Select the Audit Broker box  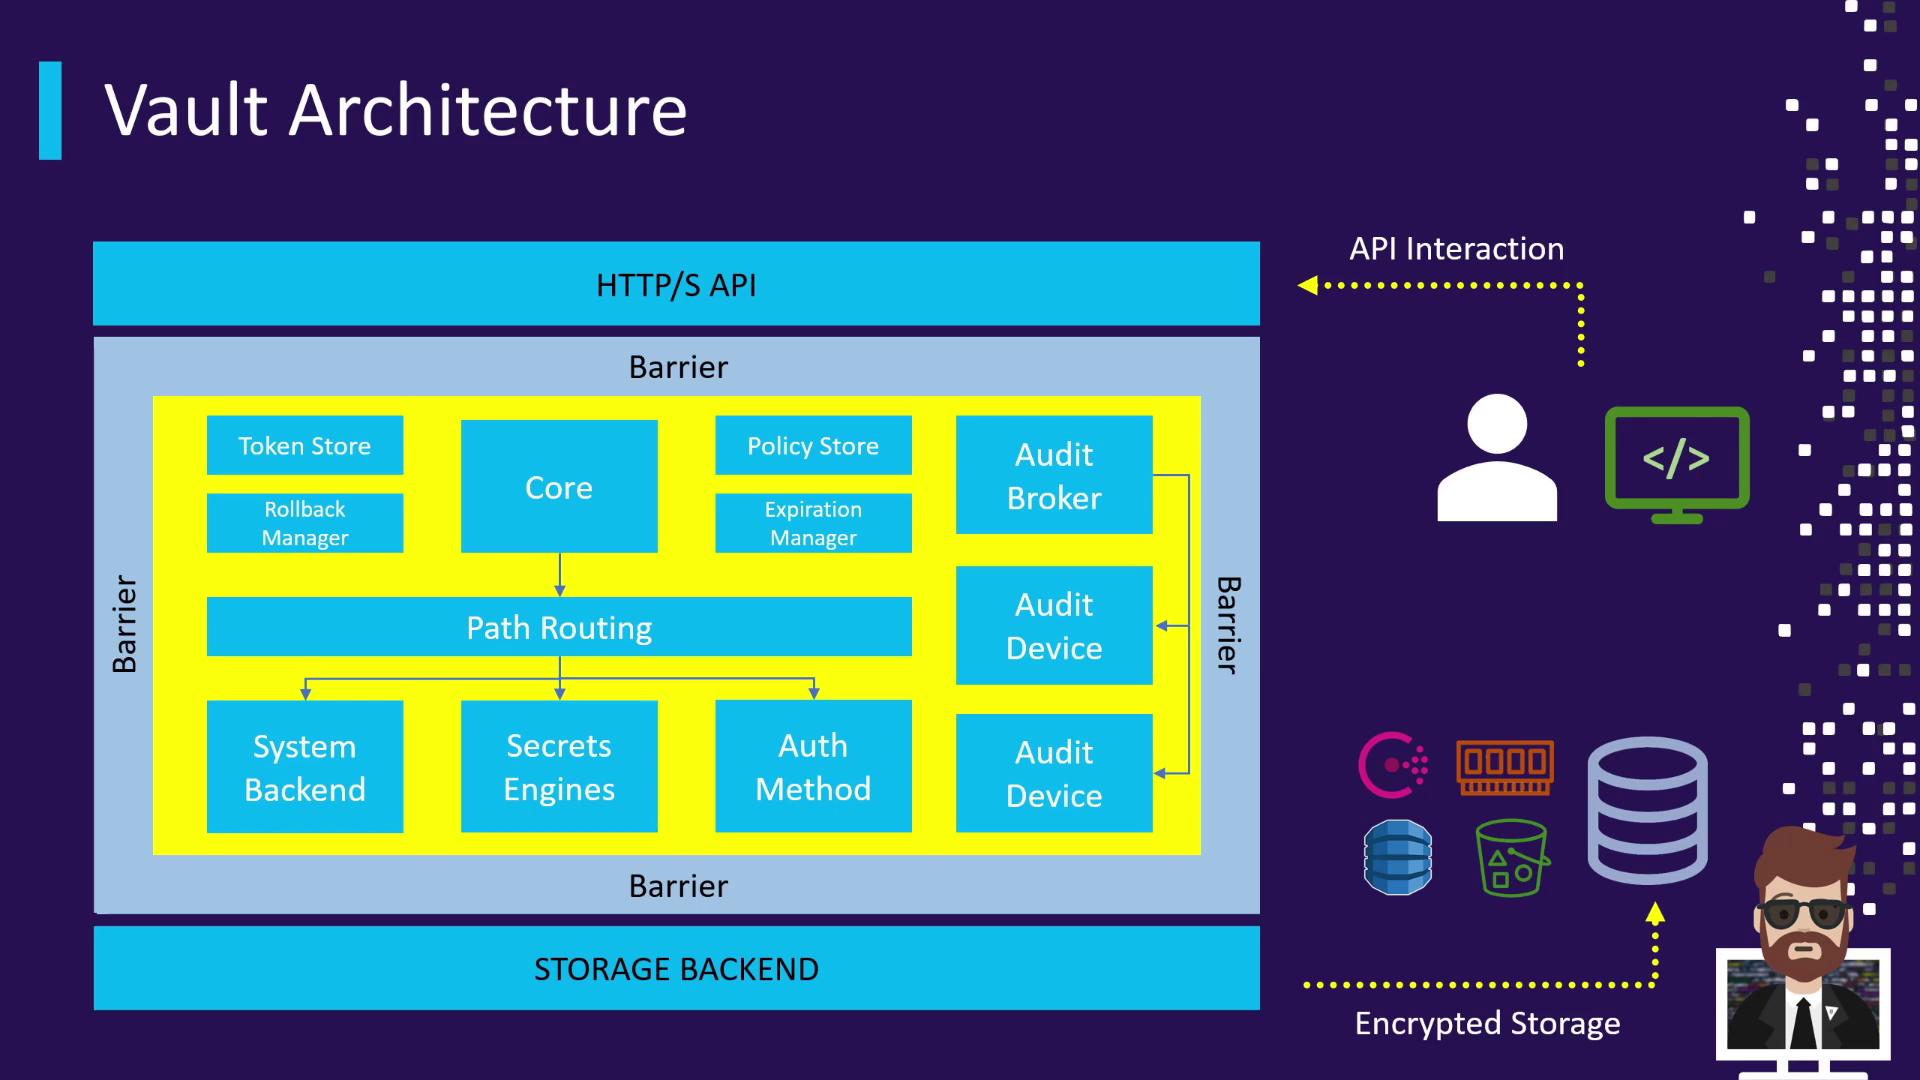point(1054,475)
